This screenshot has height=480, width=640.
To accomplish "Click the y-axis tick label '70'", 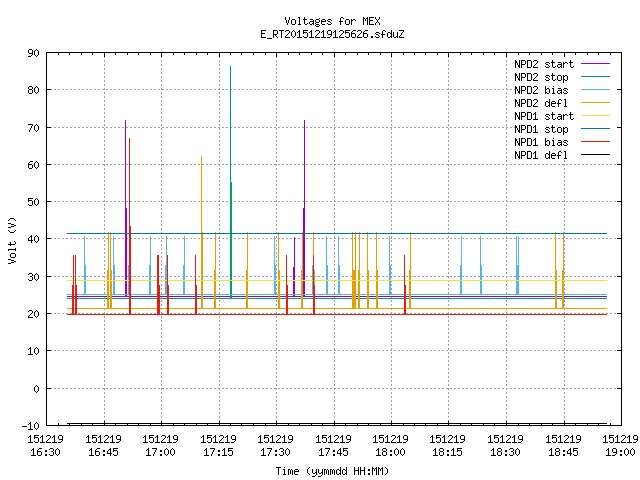I will pos(33,128).
